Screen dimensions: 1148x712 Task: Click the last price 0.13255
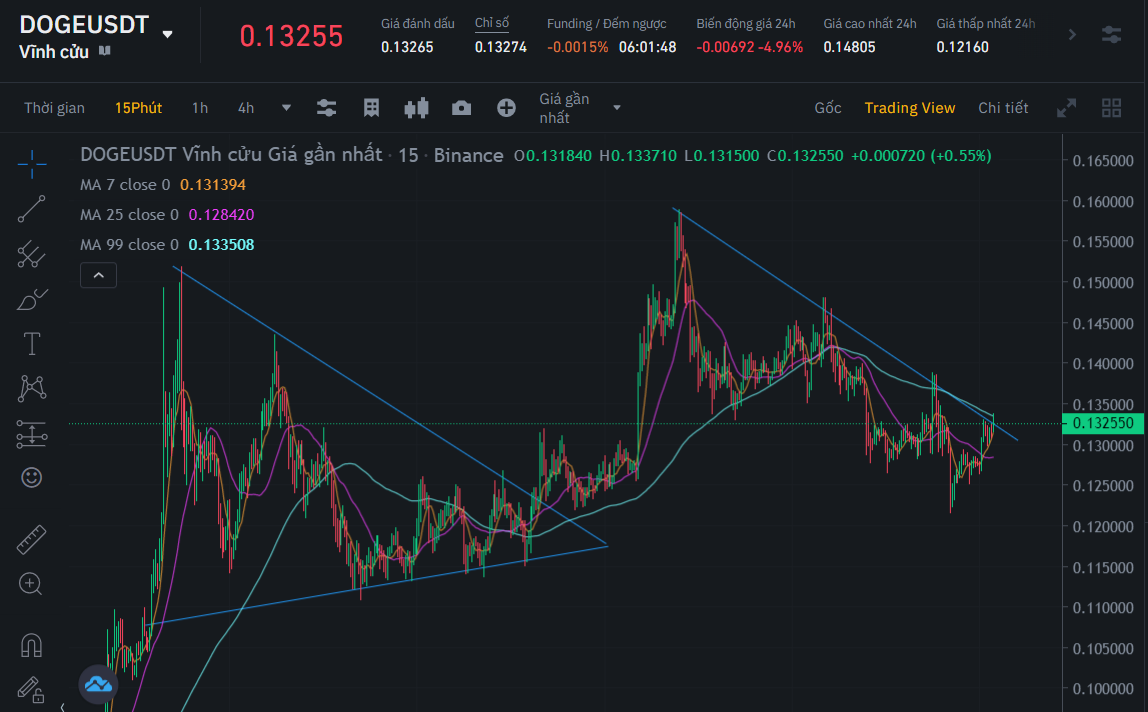coord(291,36)
